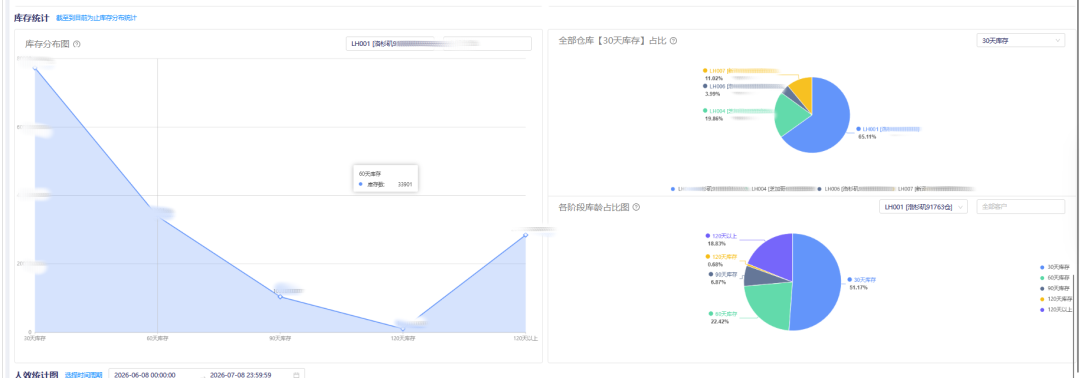Click the 120天以上 data point on the line chart
Image resolution: width=1080 pixels, height=378 pixels.
(x=526, y=235)
